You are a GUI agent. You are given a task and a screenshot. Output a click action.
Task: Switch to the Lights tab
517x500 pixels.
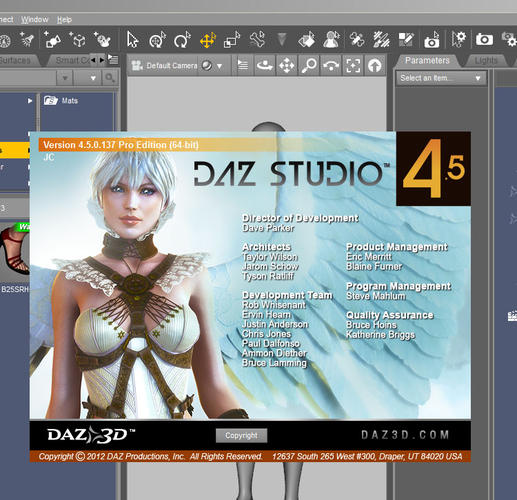coord(486,60)
